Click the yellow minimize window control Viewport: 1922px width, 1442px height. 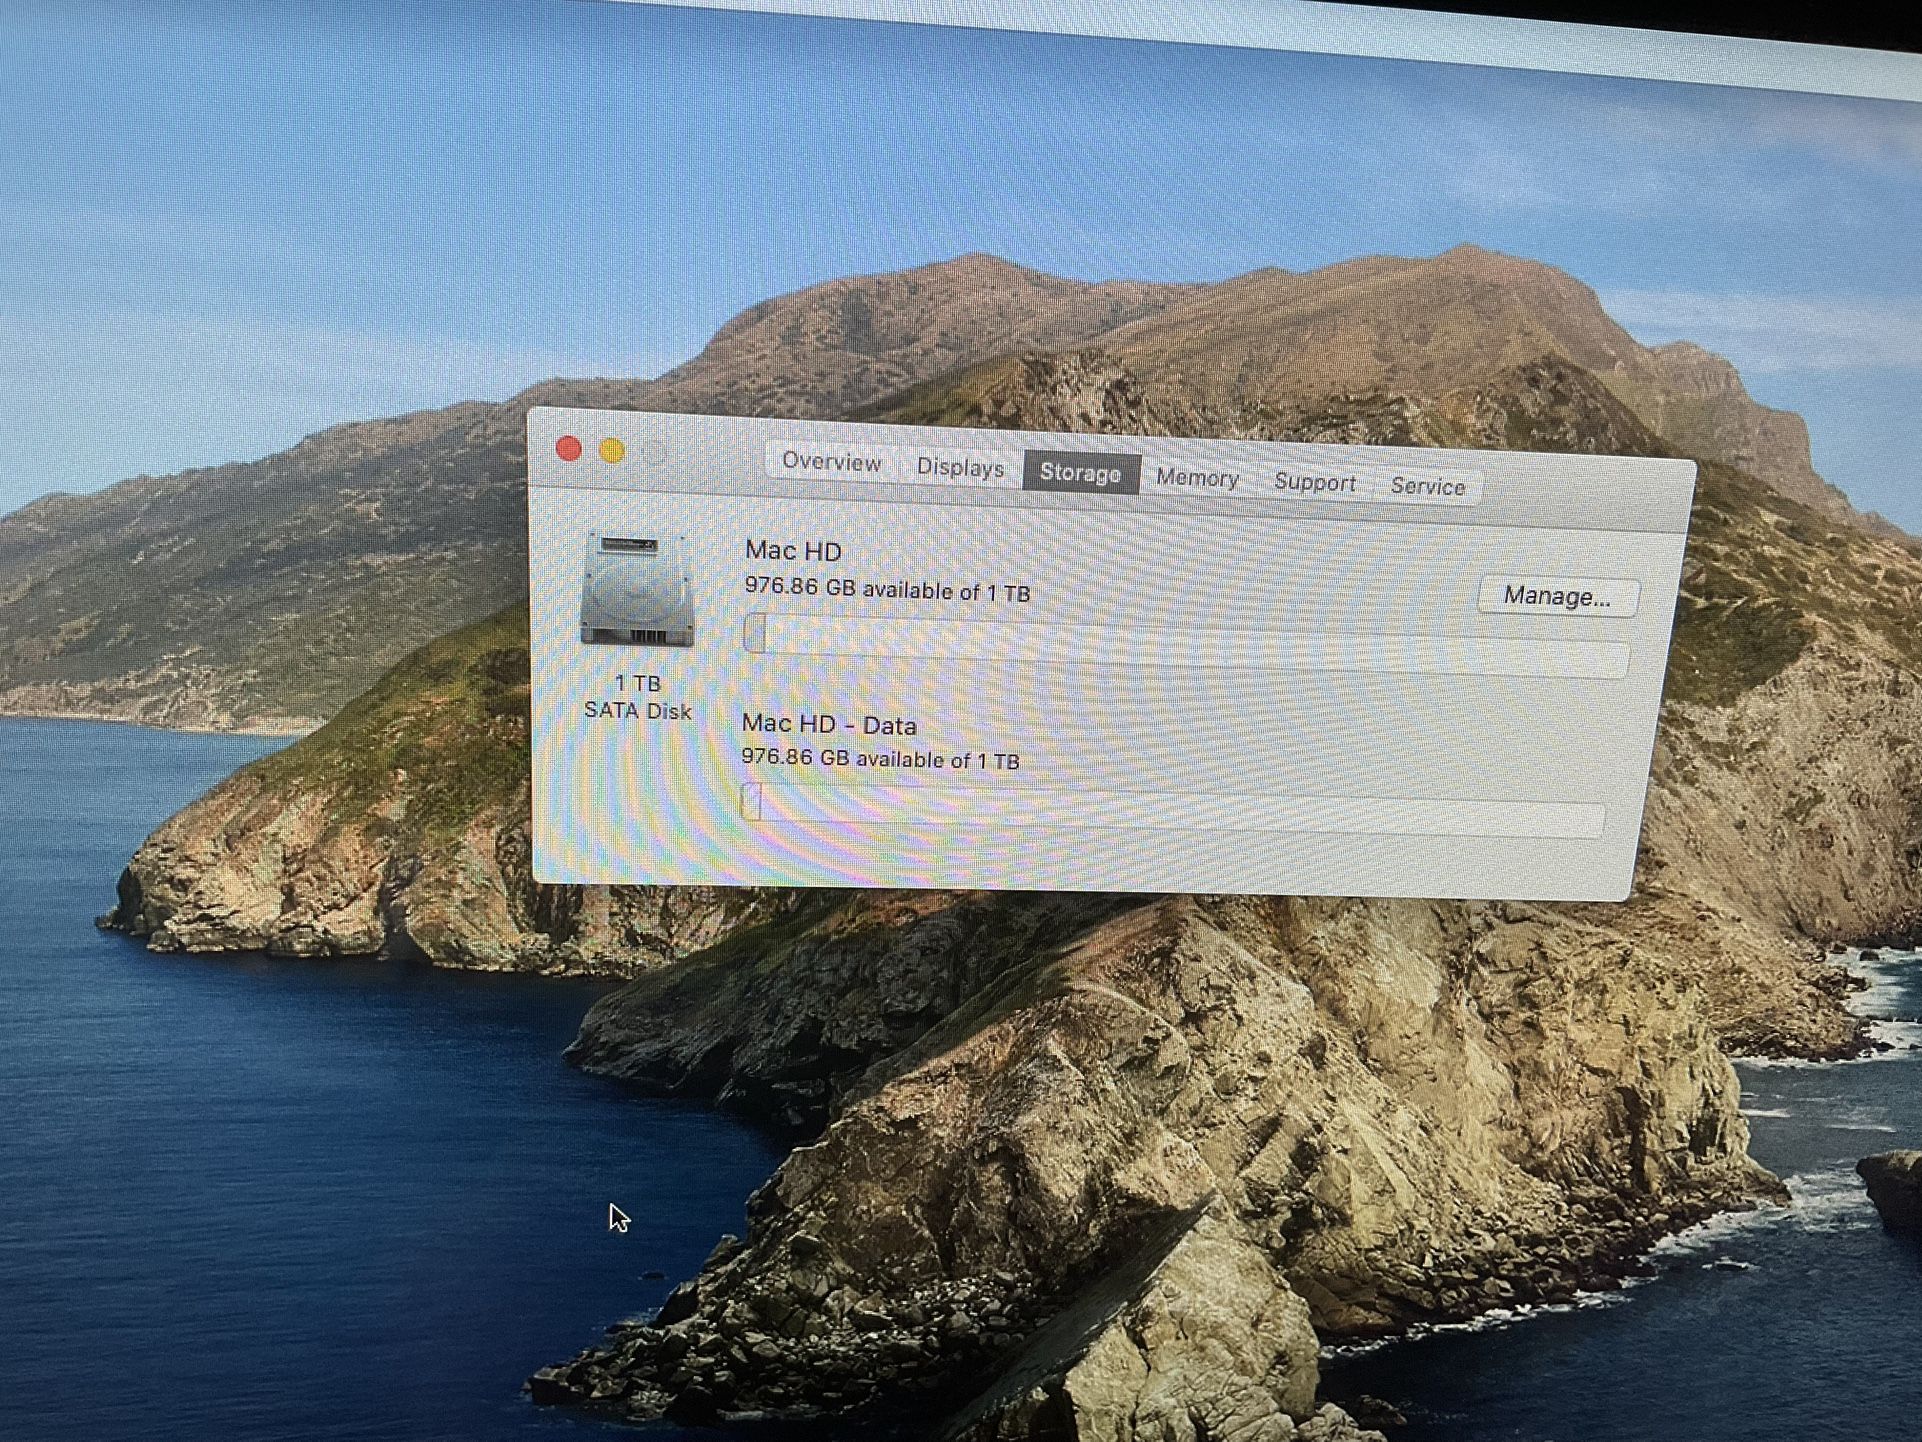tap(613, 452)
